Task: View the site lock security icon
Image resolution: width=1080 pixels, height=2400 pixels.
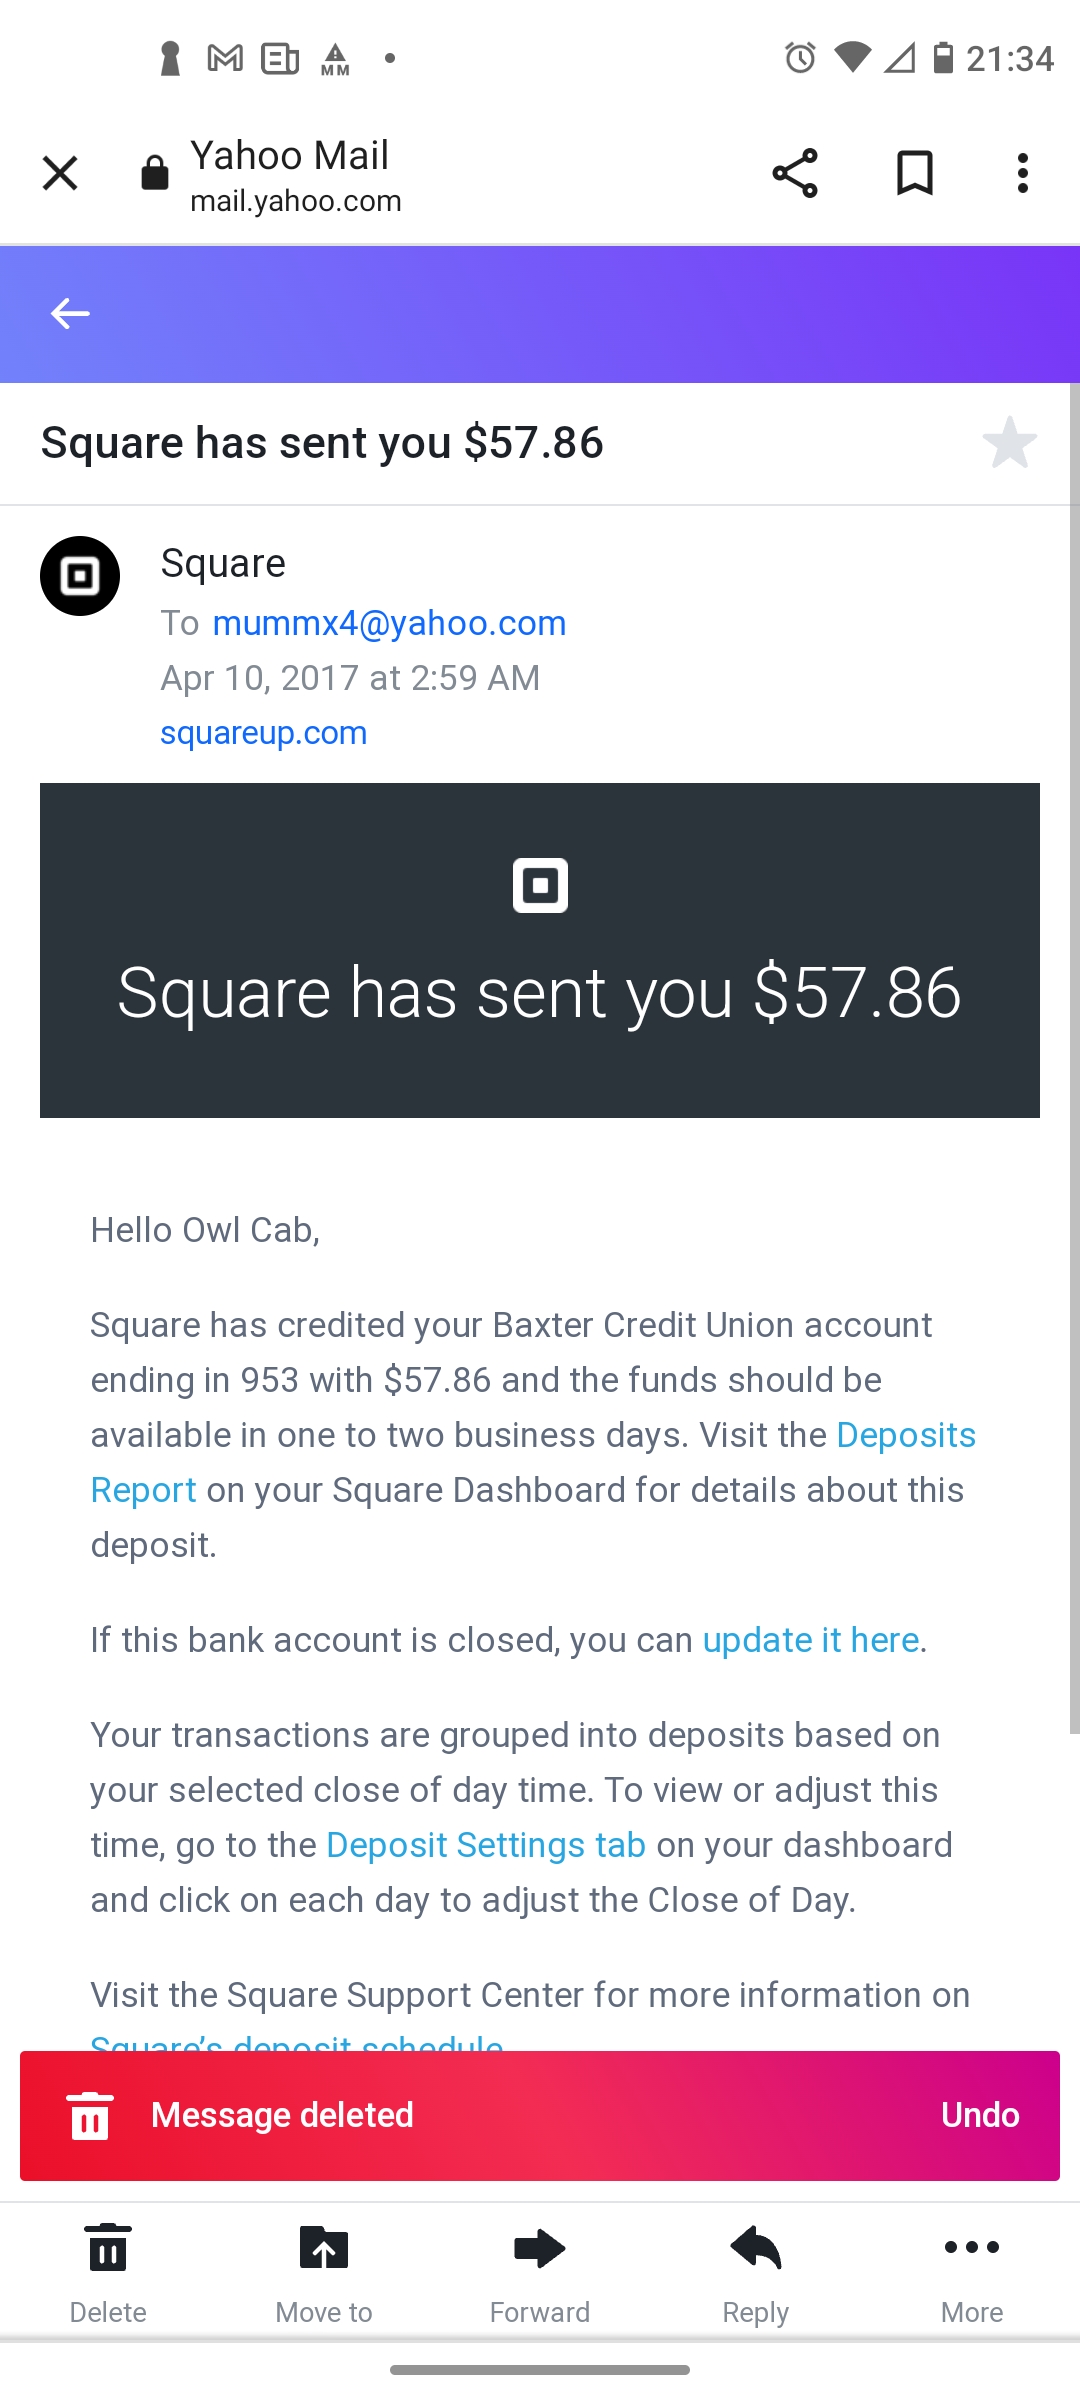Action: point(155,173)
